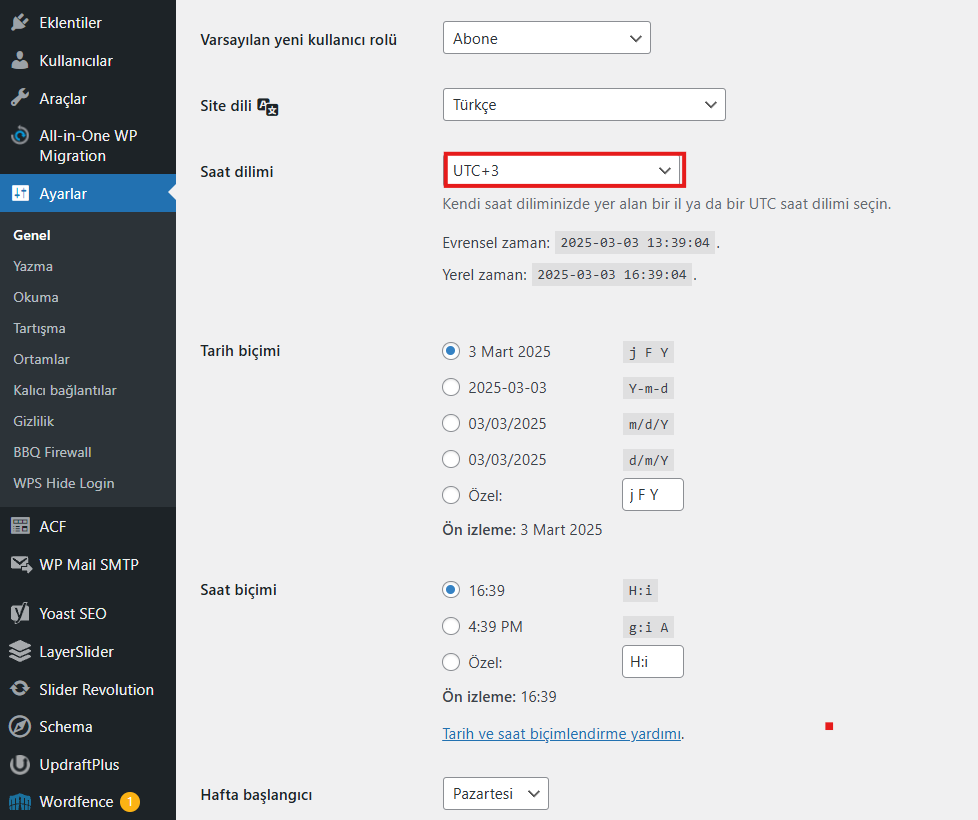The width and height of the screenshot is (978, 820).
Task: Click the Hafta başlangıcı label
Action: click(256, 794)
